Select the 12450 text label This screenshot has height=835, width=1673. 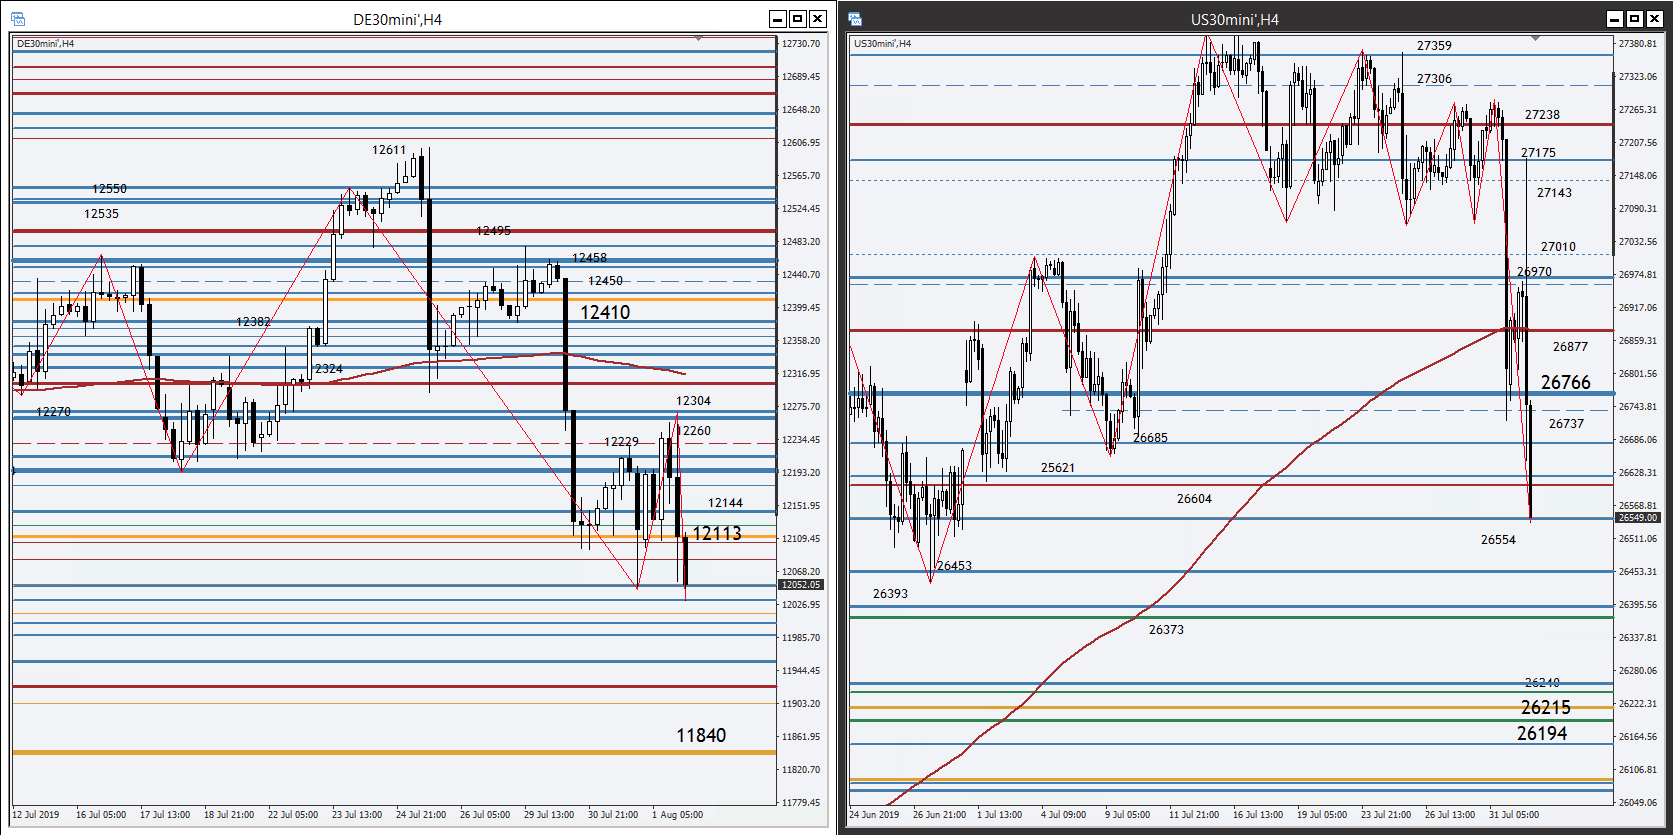605,281
